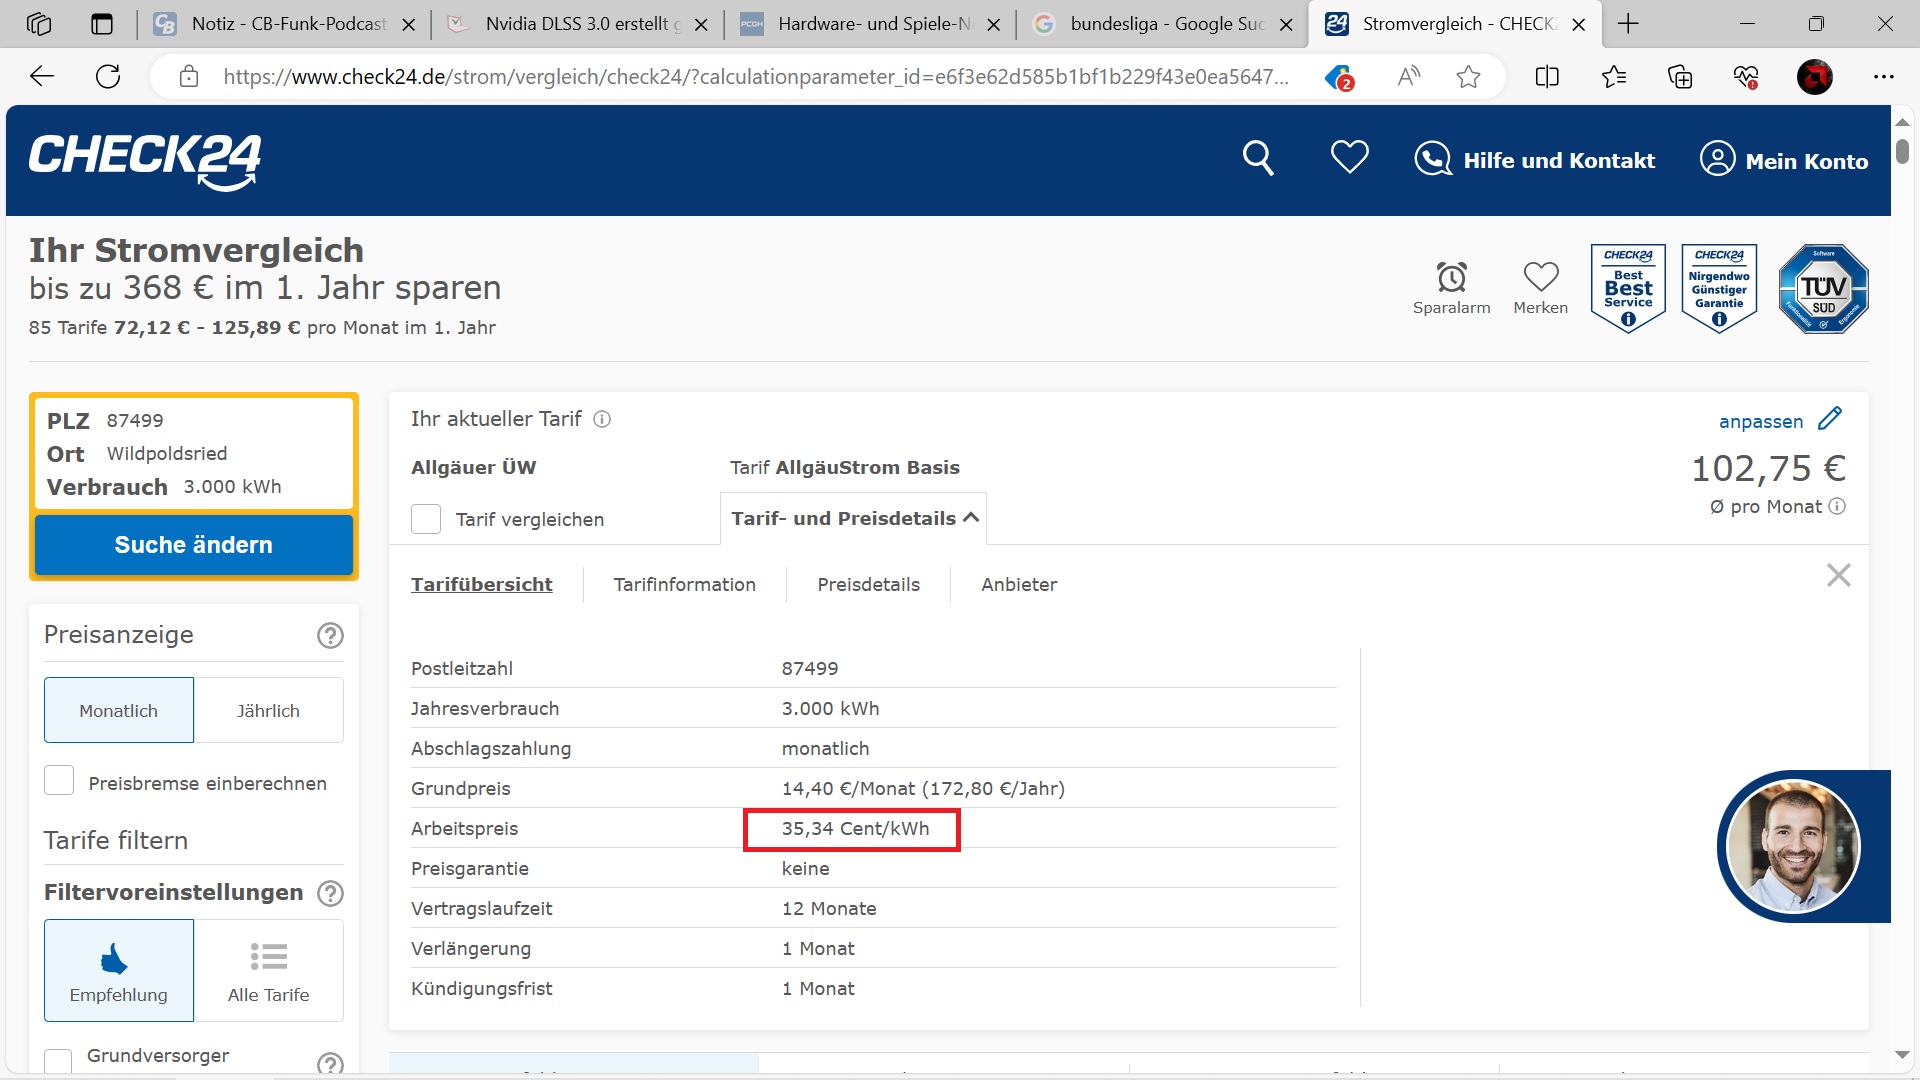Screen dimensions: 1920x1080
Task: Go back with the browser back arrow
Action: pos(42,76)
